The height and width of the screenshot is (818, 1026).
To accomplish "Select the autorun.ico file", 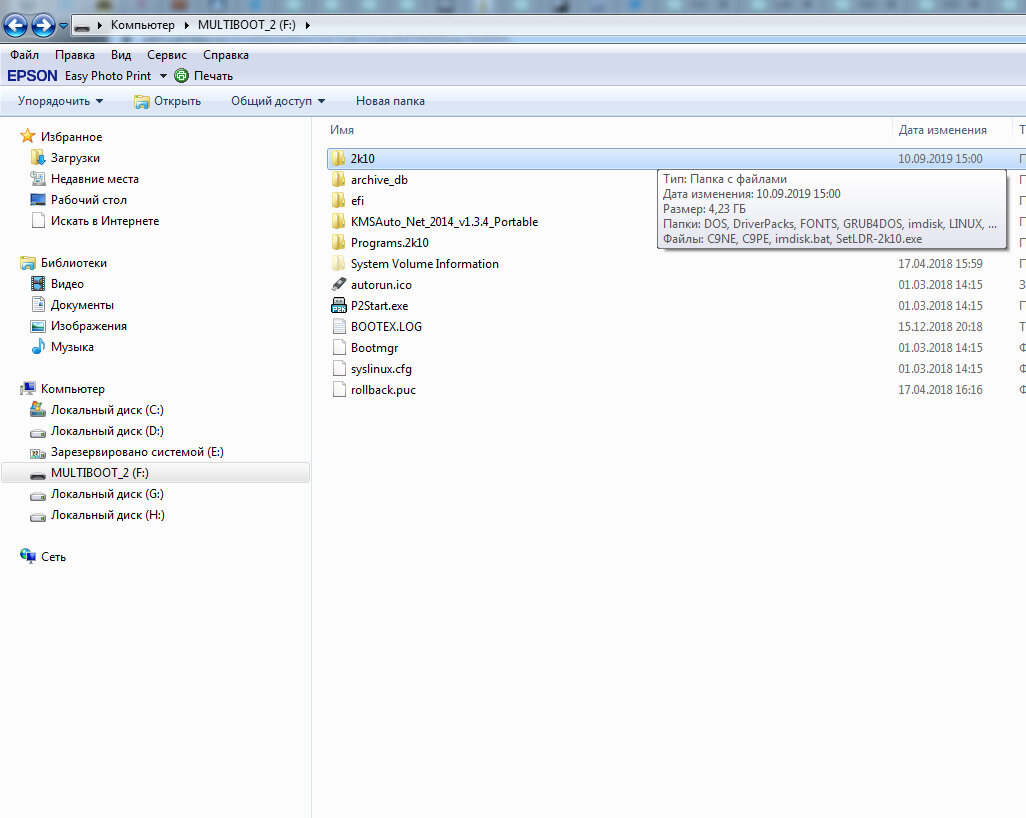I will pos(381,284).
